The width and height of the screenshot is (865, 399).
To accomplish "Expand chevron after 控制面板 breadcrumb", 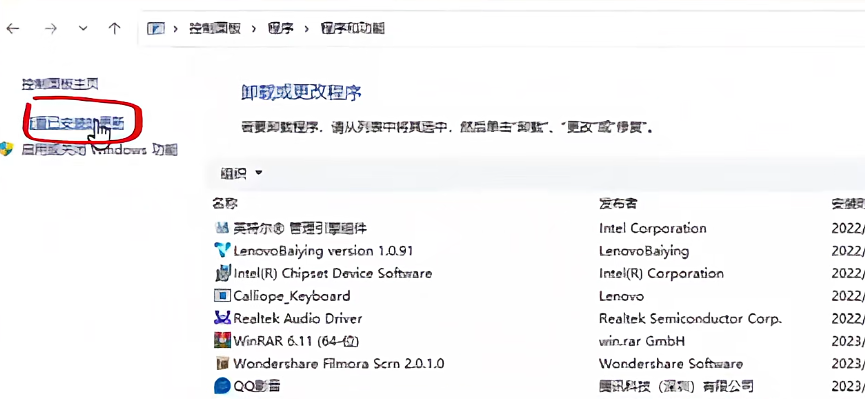I will [x=254, y=29].
